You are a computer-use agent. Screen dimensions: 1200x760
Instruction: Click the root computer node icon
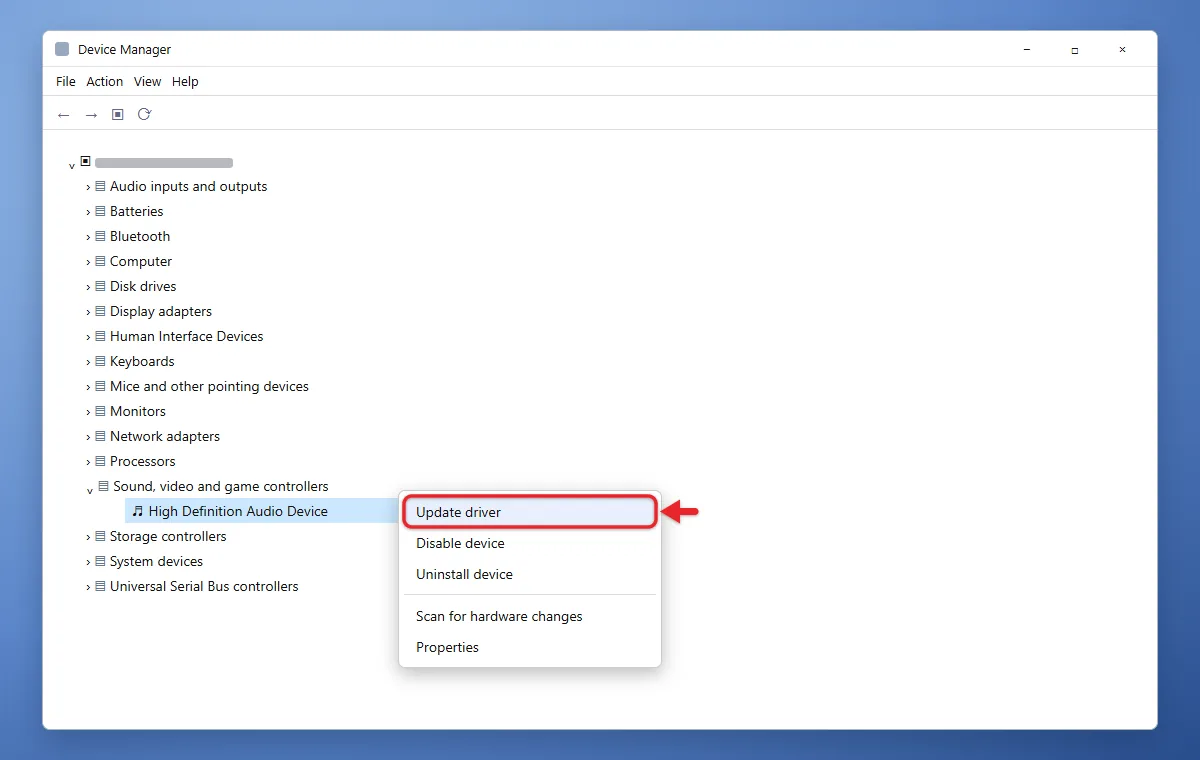tap(86, 161)
